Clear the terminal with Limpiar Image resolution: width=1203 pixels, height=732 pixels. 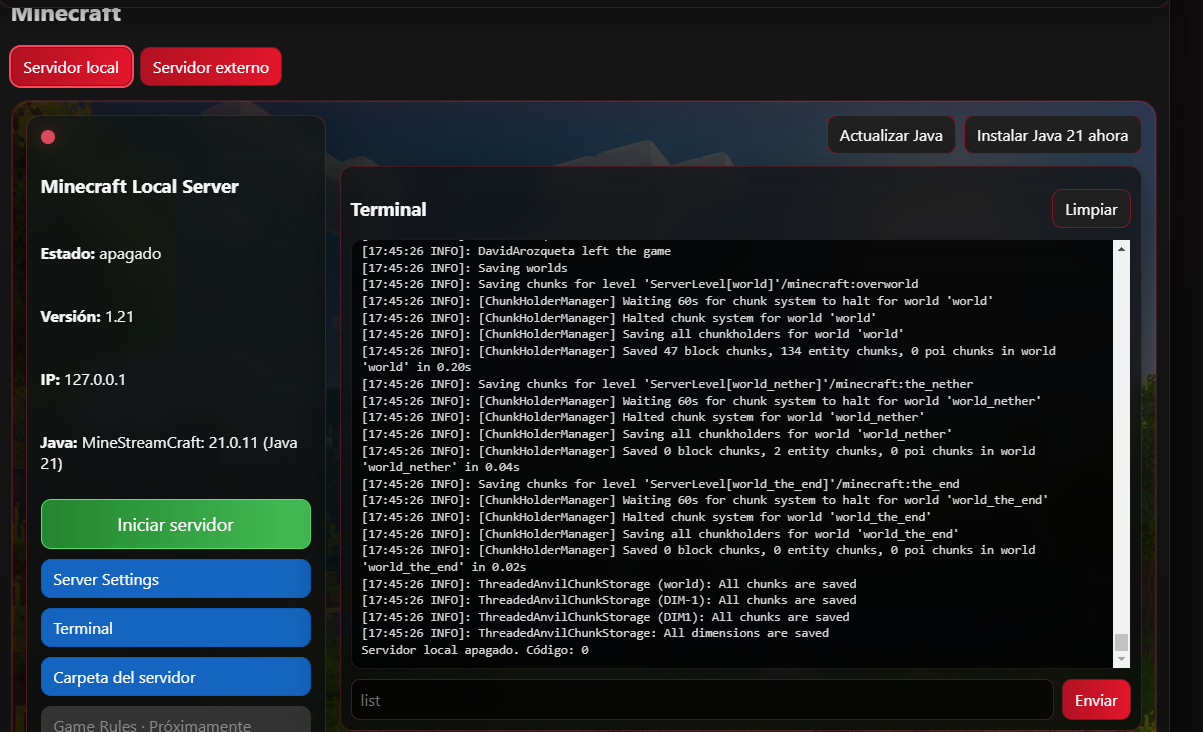pos(1091,209)
